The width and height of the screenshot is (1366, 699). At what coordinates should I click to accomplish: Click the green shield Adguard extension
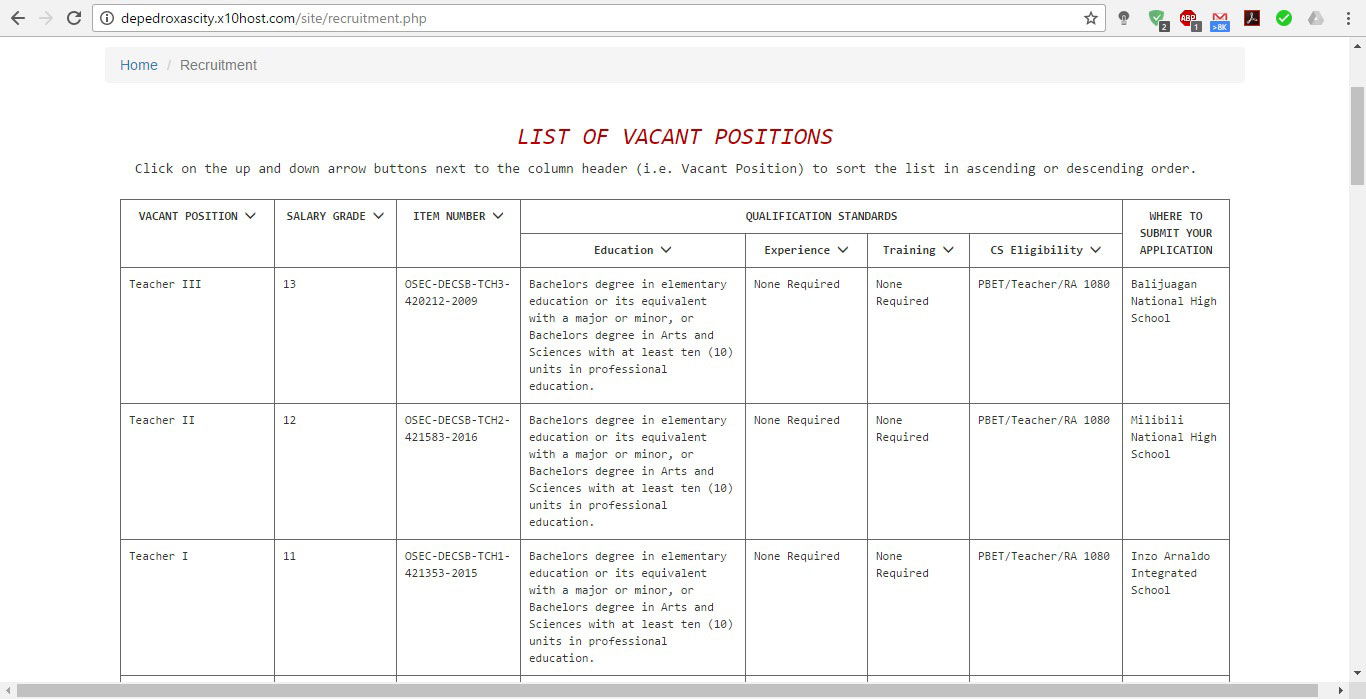(1157, 18)
